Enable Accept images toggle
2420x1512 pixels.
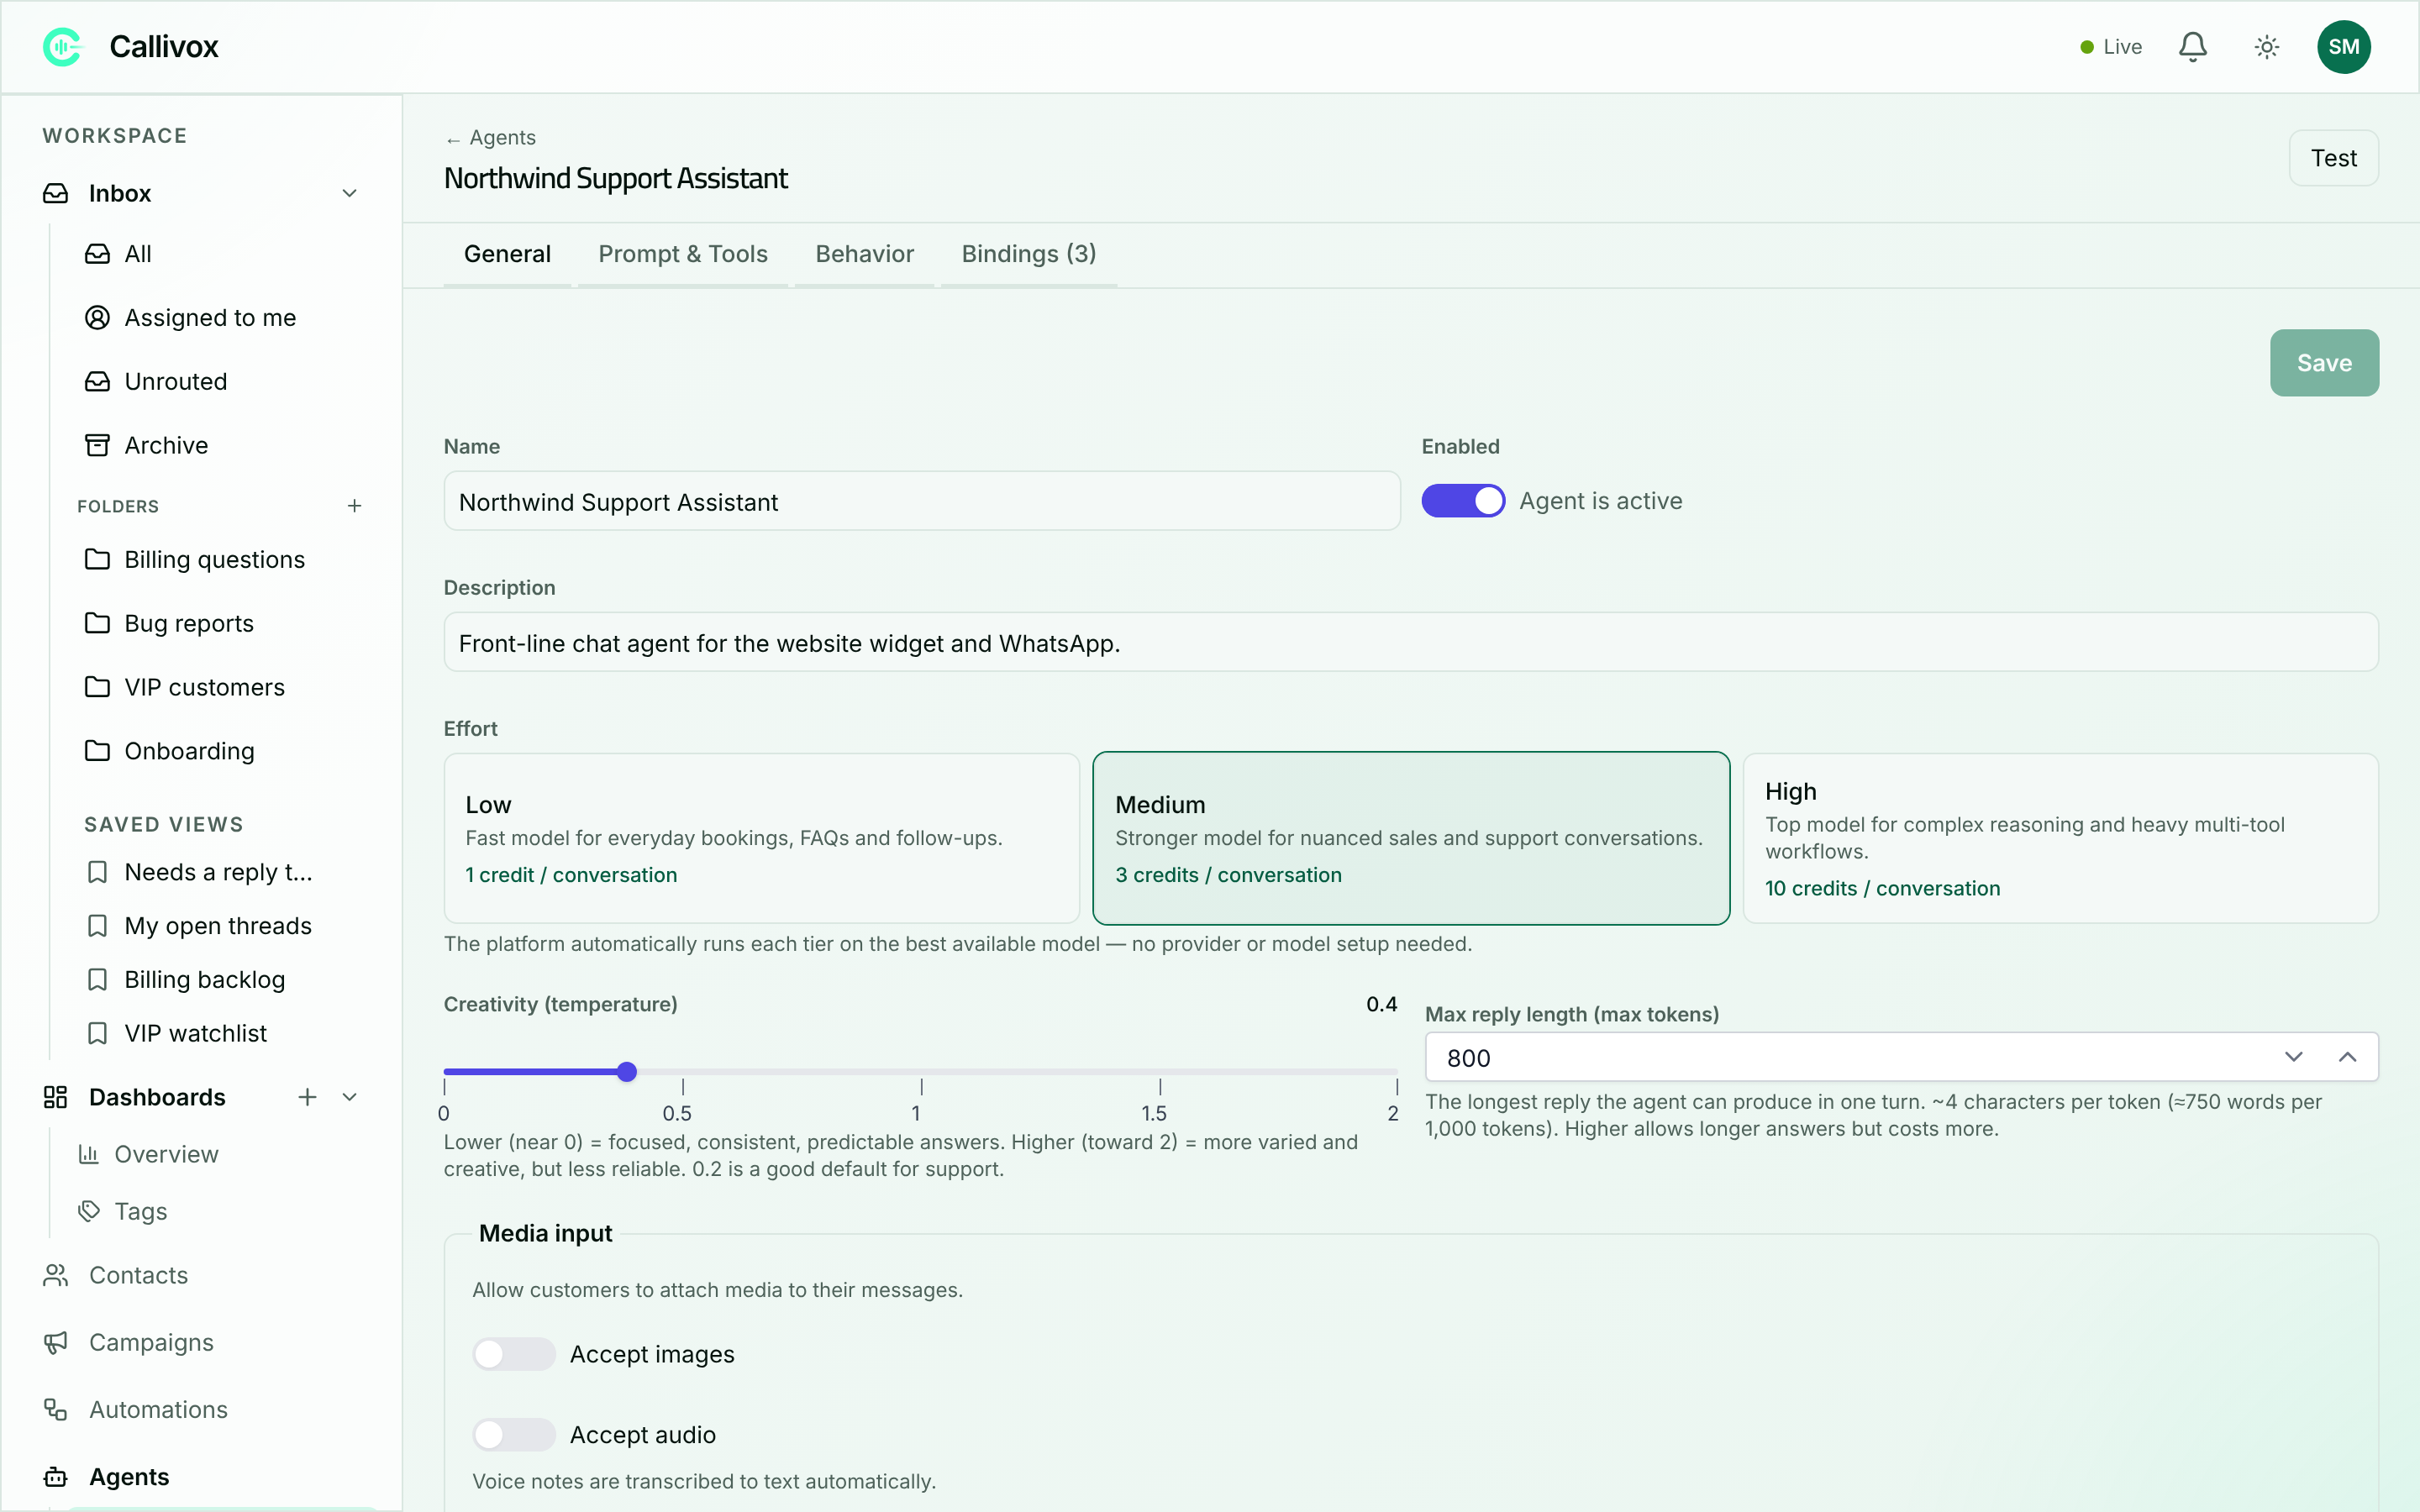tap(513, 1354)
